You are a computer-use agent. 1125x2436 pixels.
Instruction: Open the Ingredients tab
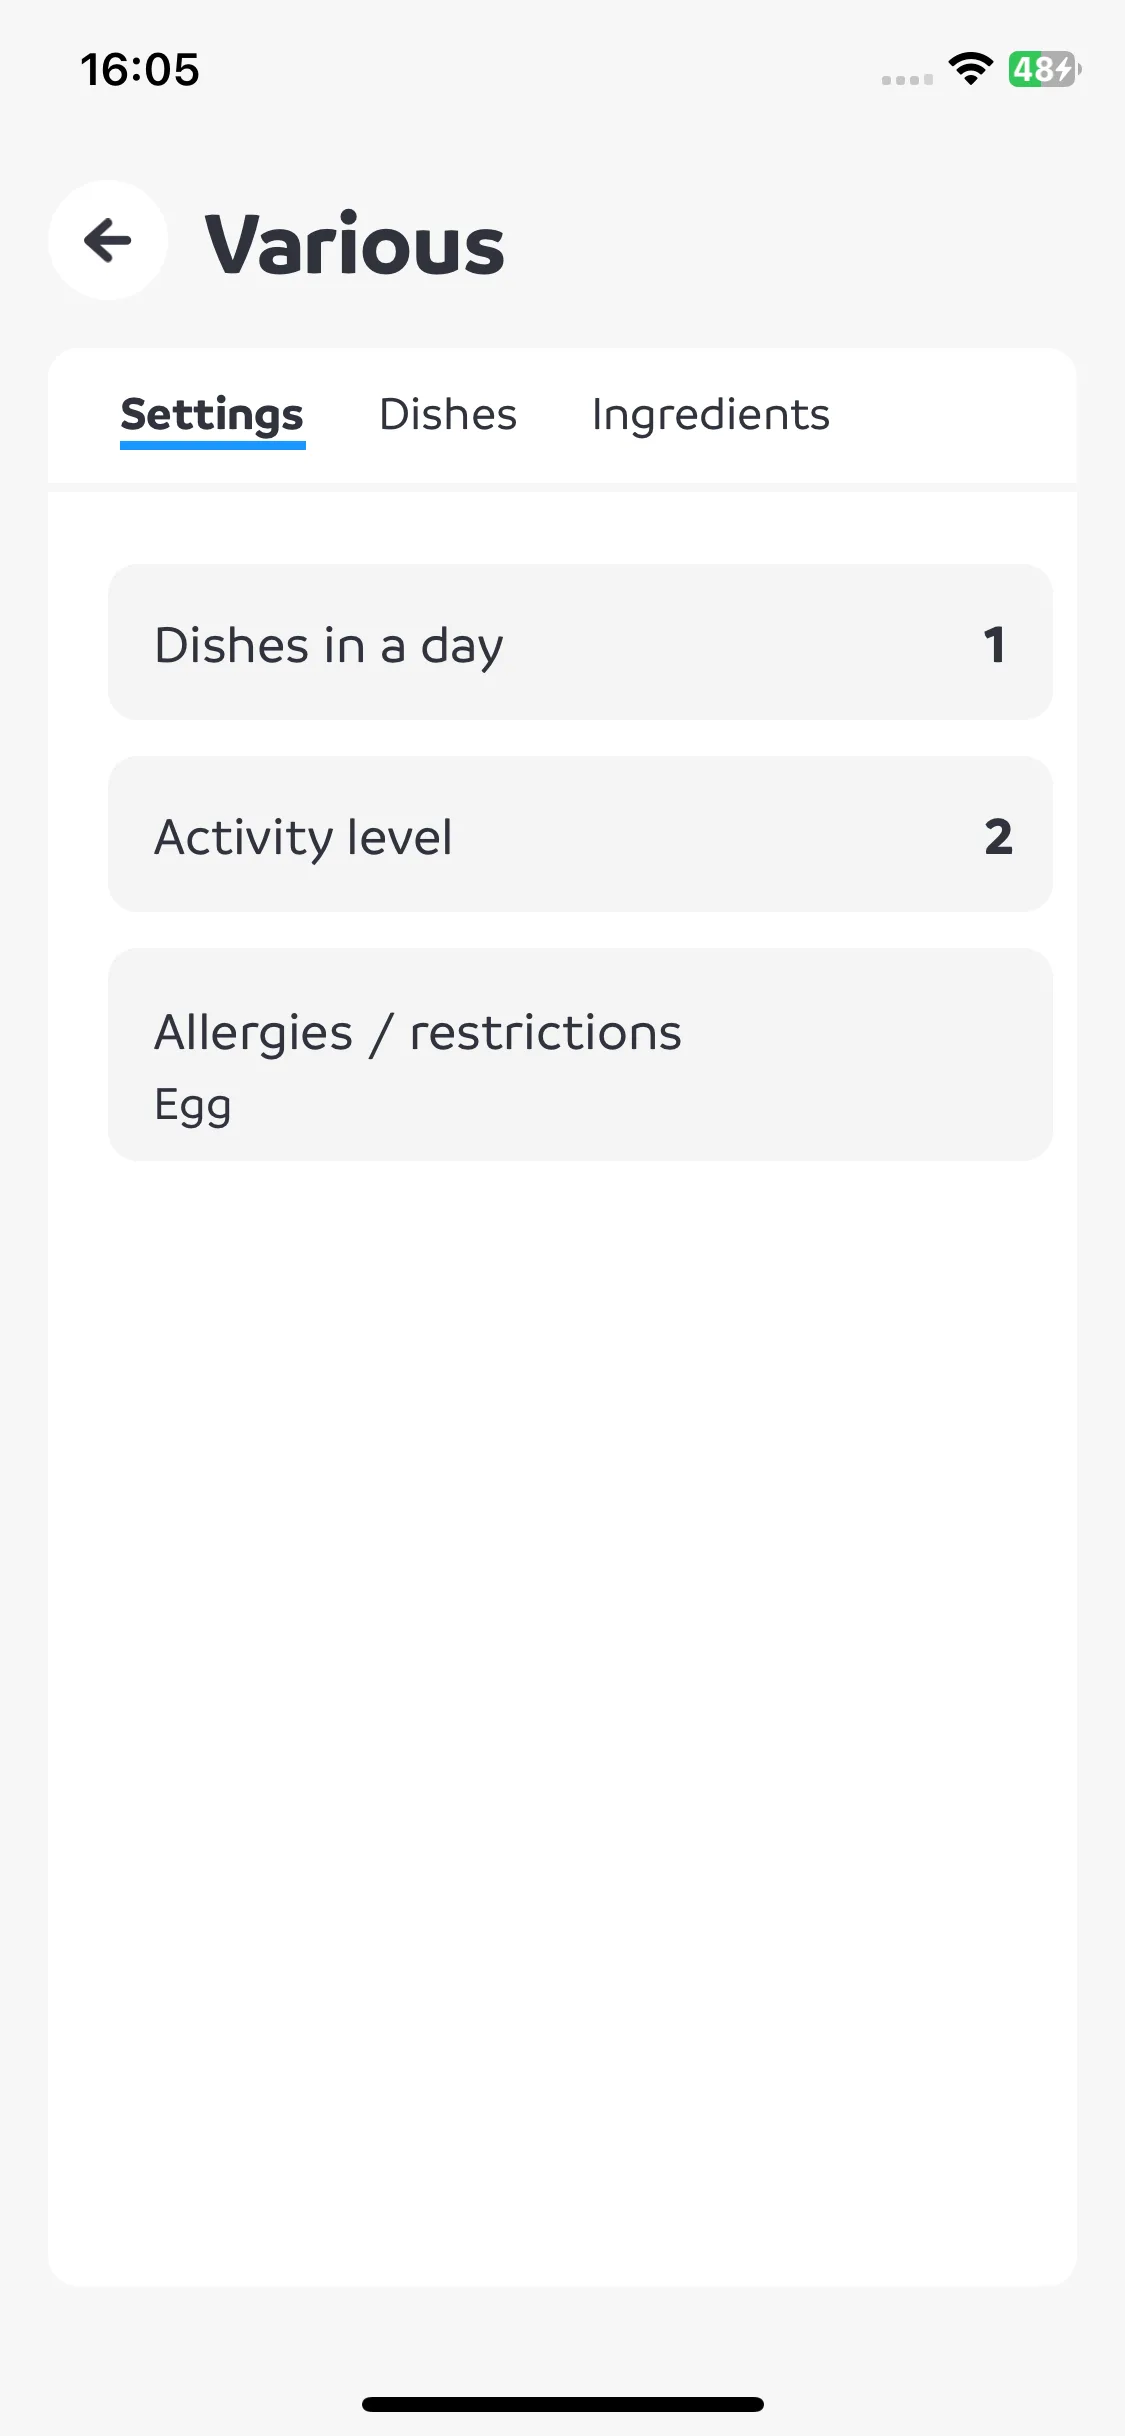click(711, 416)
